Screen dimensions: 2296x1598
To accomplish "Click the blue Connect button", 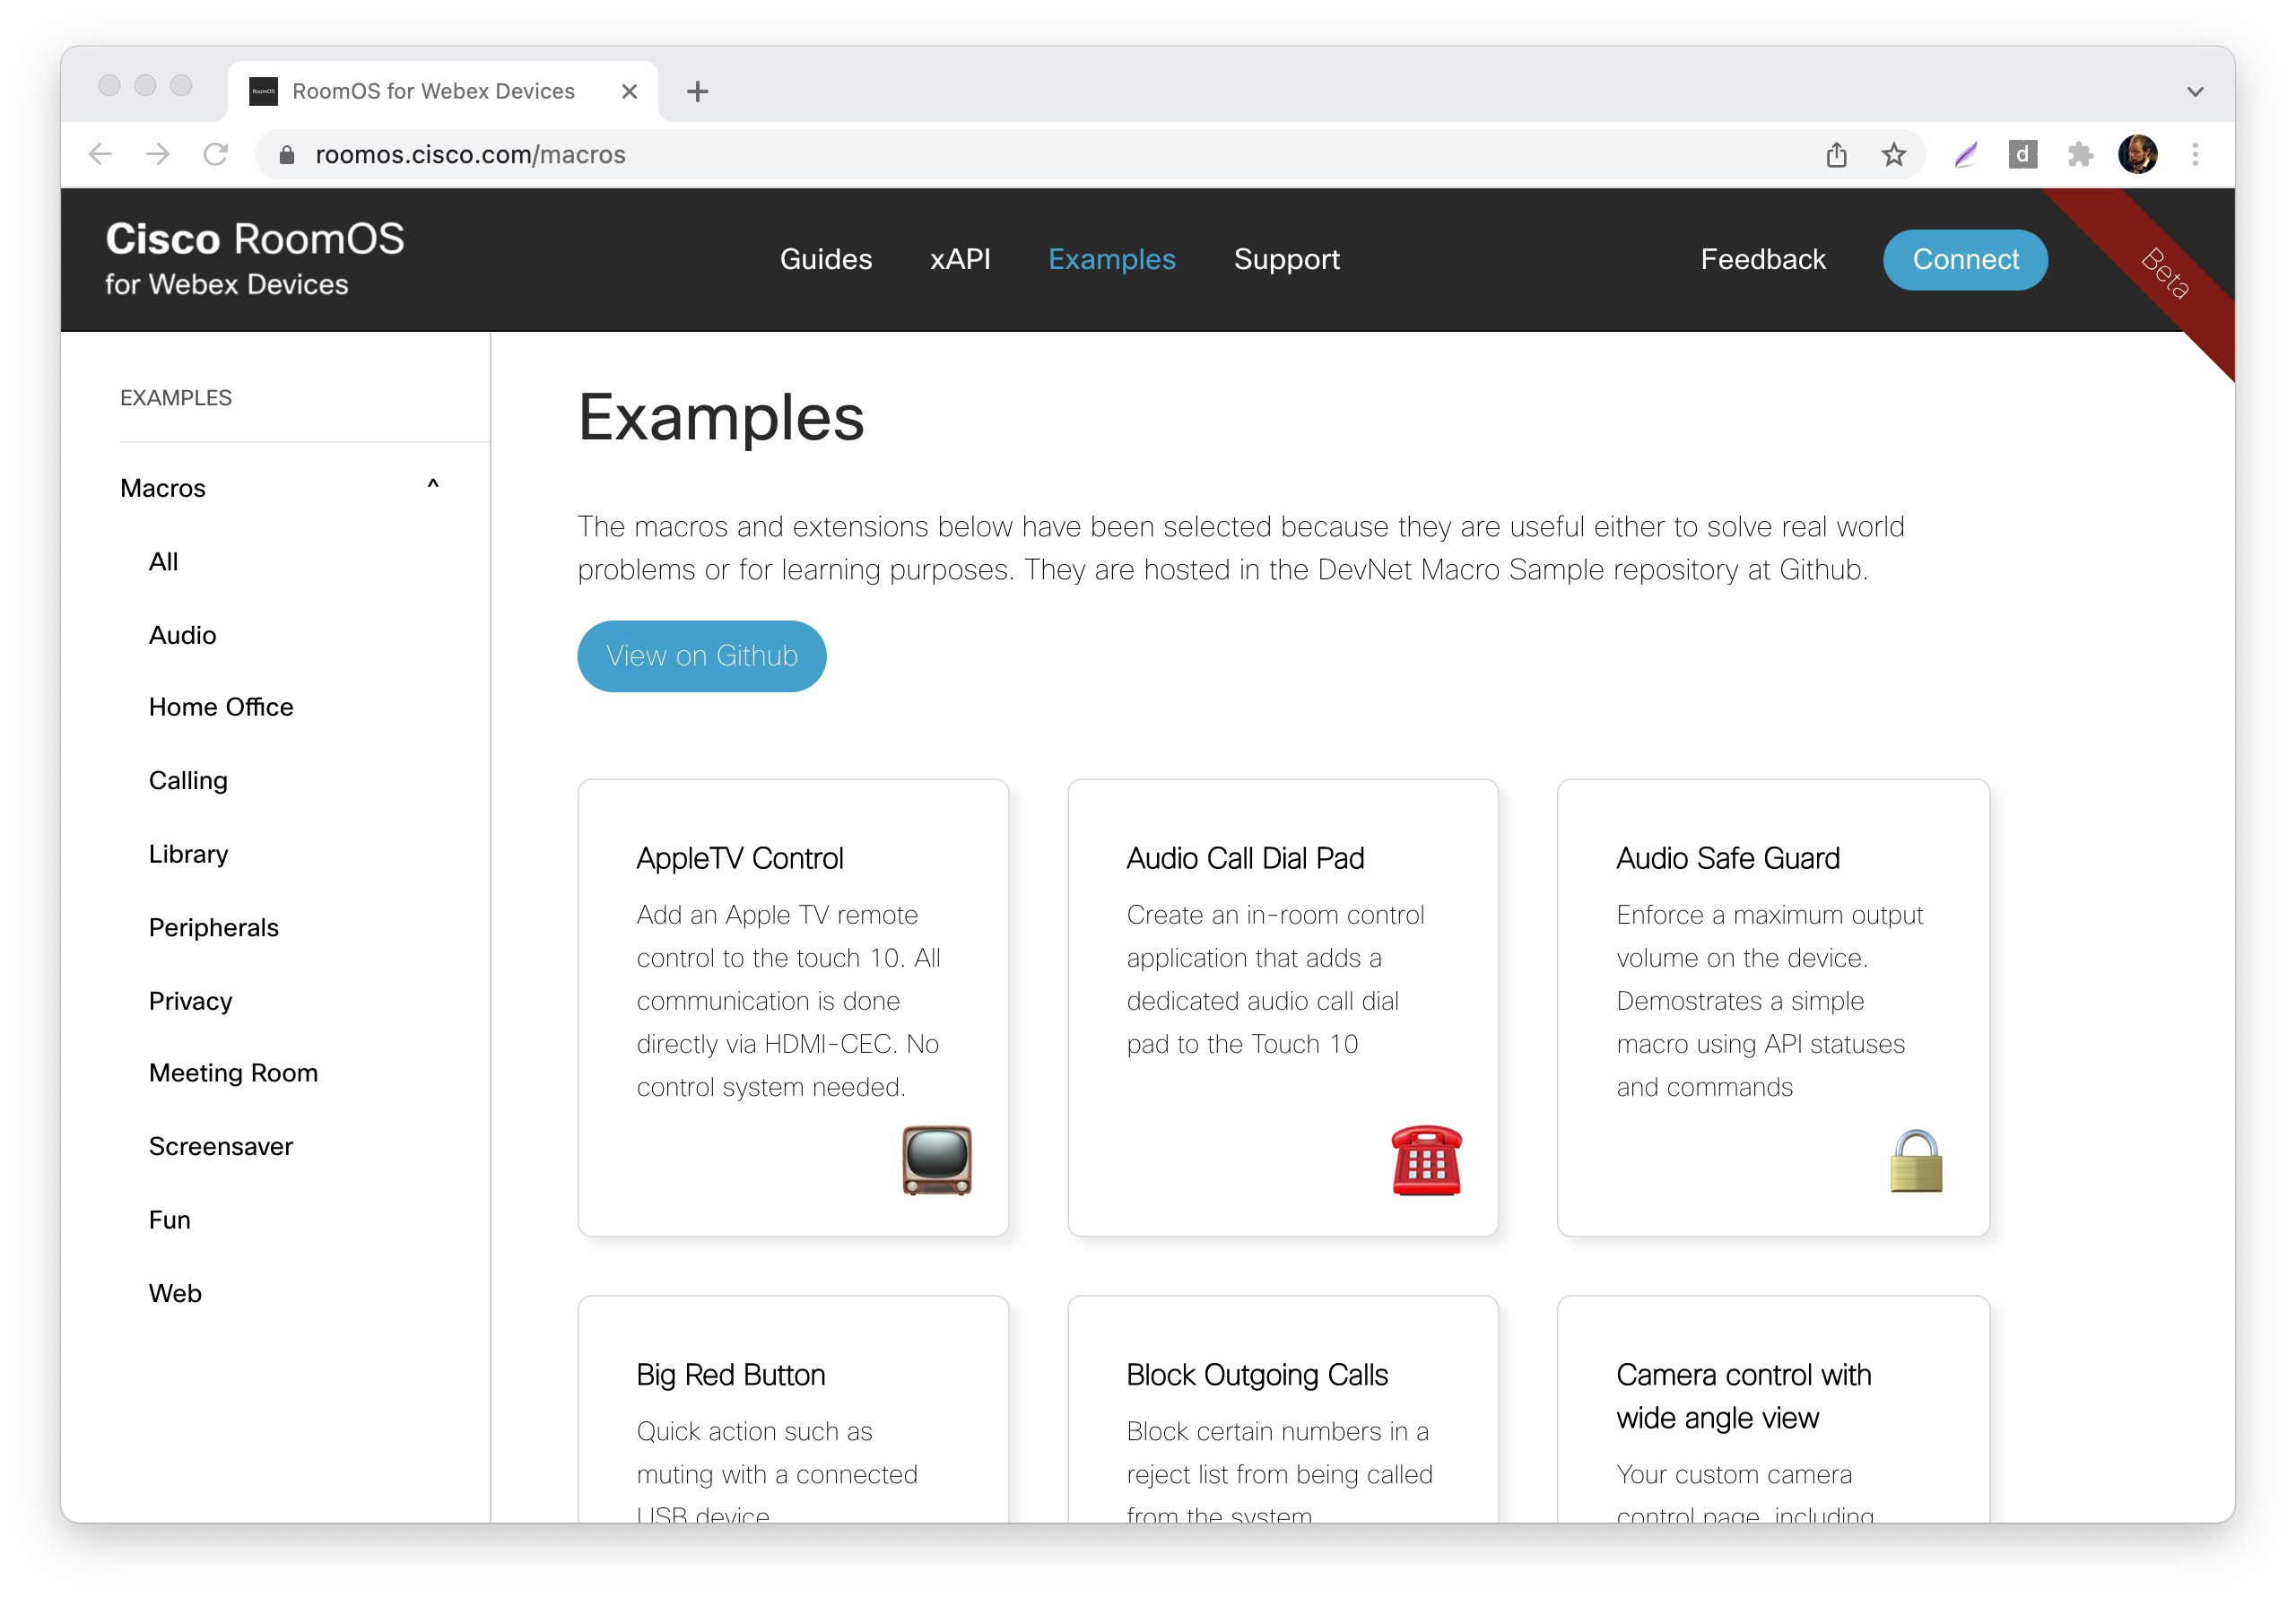I will point(1964,260).
